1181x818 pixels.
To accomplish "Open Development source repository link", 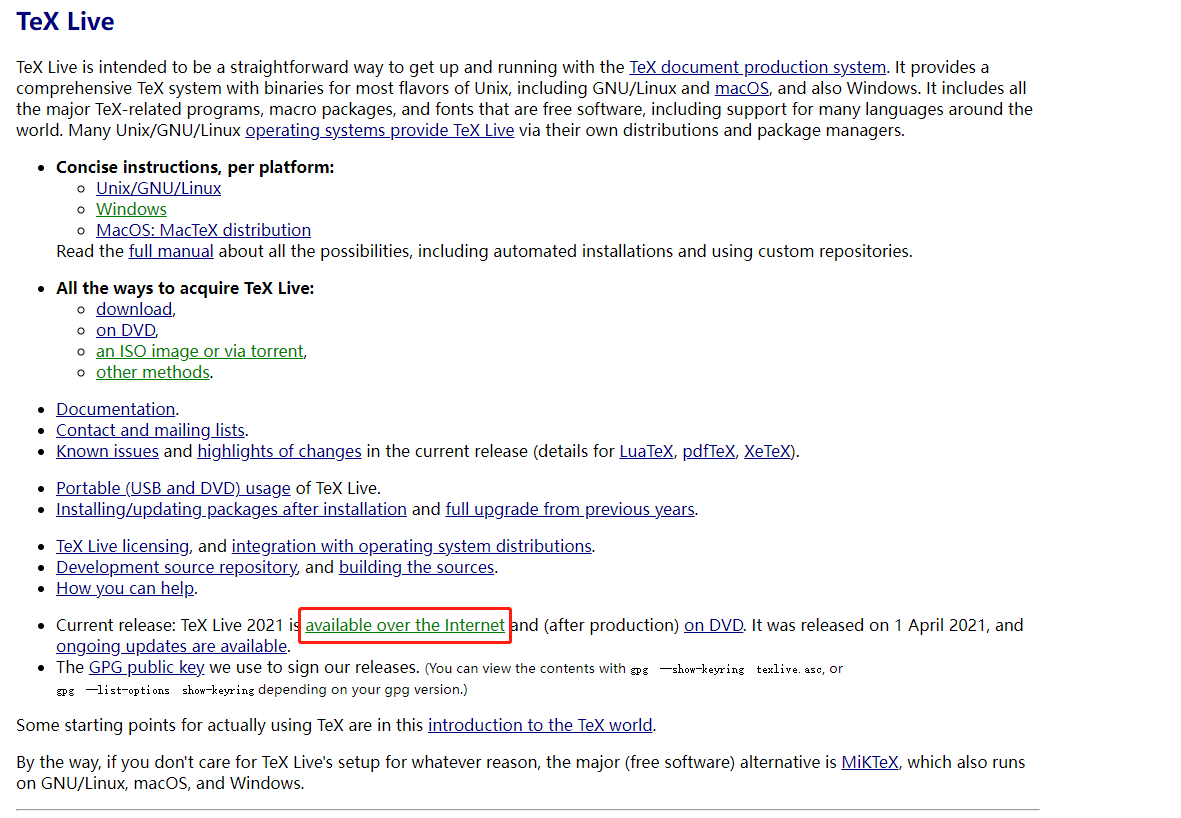I will click(x=177, y=568).
